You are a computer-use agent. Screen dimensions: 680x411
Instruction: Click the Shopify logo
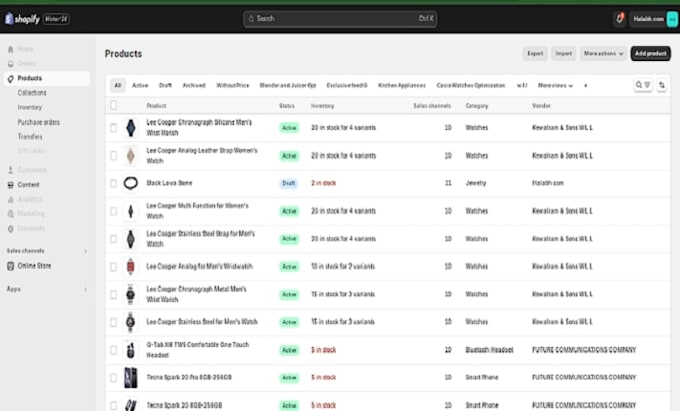(22, 19)
